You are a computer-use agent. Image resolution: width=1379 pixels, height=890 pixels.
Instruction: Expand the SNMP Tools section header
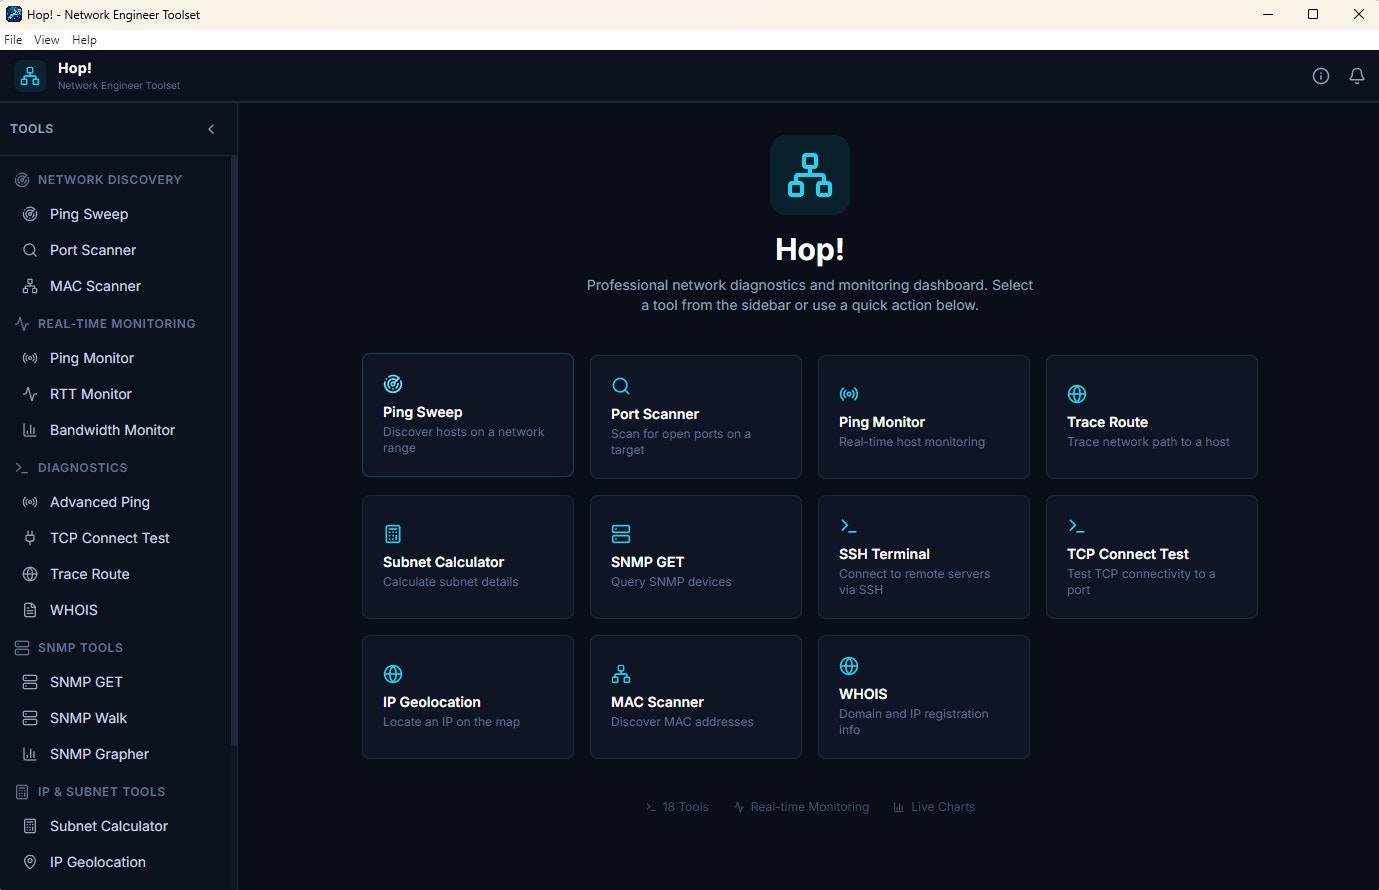(79, 647)
